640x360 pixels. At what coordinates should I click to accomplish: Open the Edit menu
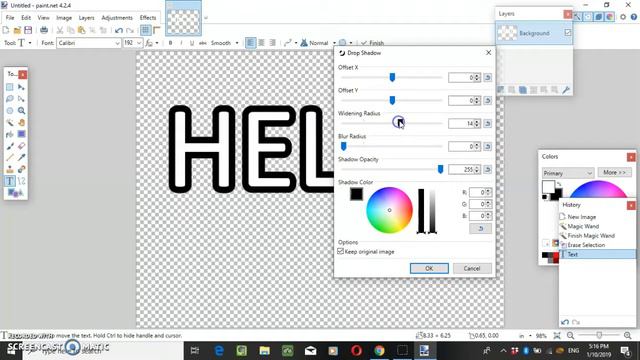click(x=26, y=18)
